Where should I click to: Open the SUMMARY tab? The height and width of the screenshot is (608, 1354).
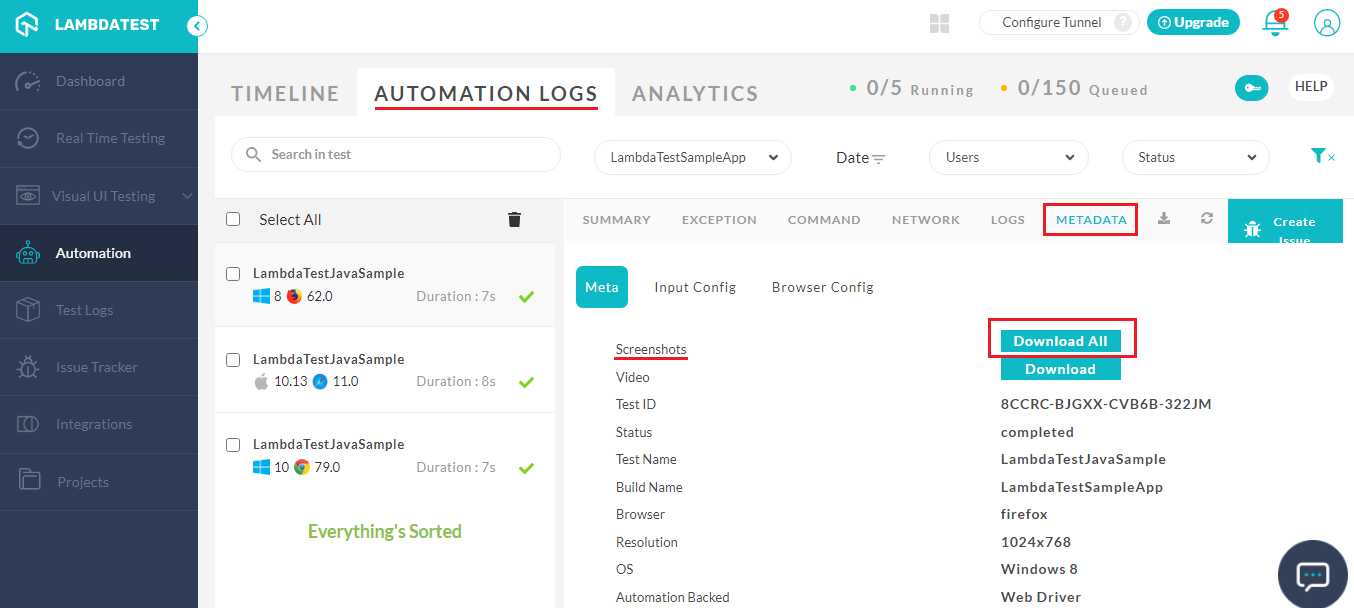tap(616, 220)
